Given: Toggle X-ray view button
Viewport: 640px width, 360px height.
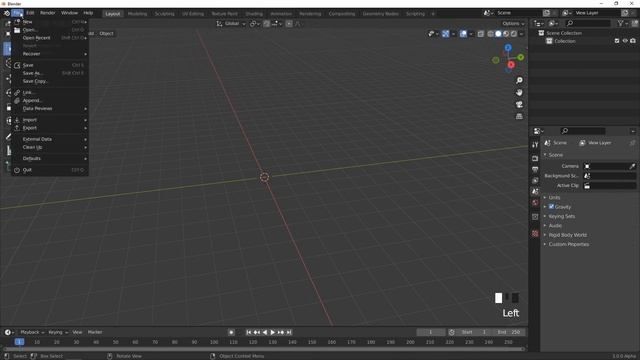Looking at the screenshot, I should tap(481, 34).
